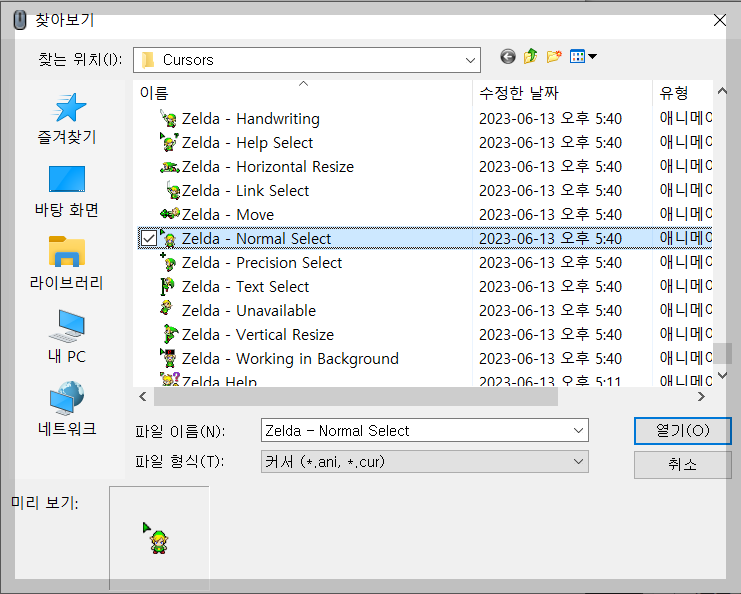741x594 pixels.
Task: Click the Zelda - Text Select cursor icon
Action: coord(167,286)
